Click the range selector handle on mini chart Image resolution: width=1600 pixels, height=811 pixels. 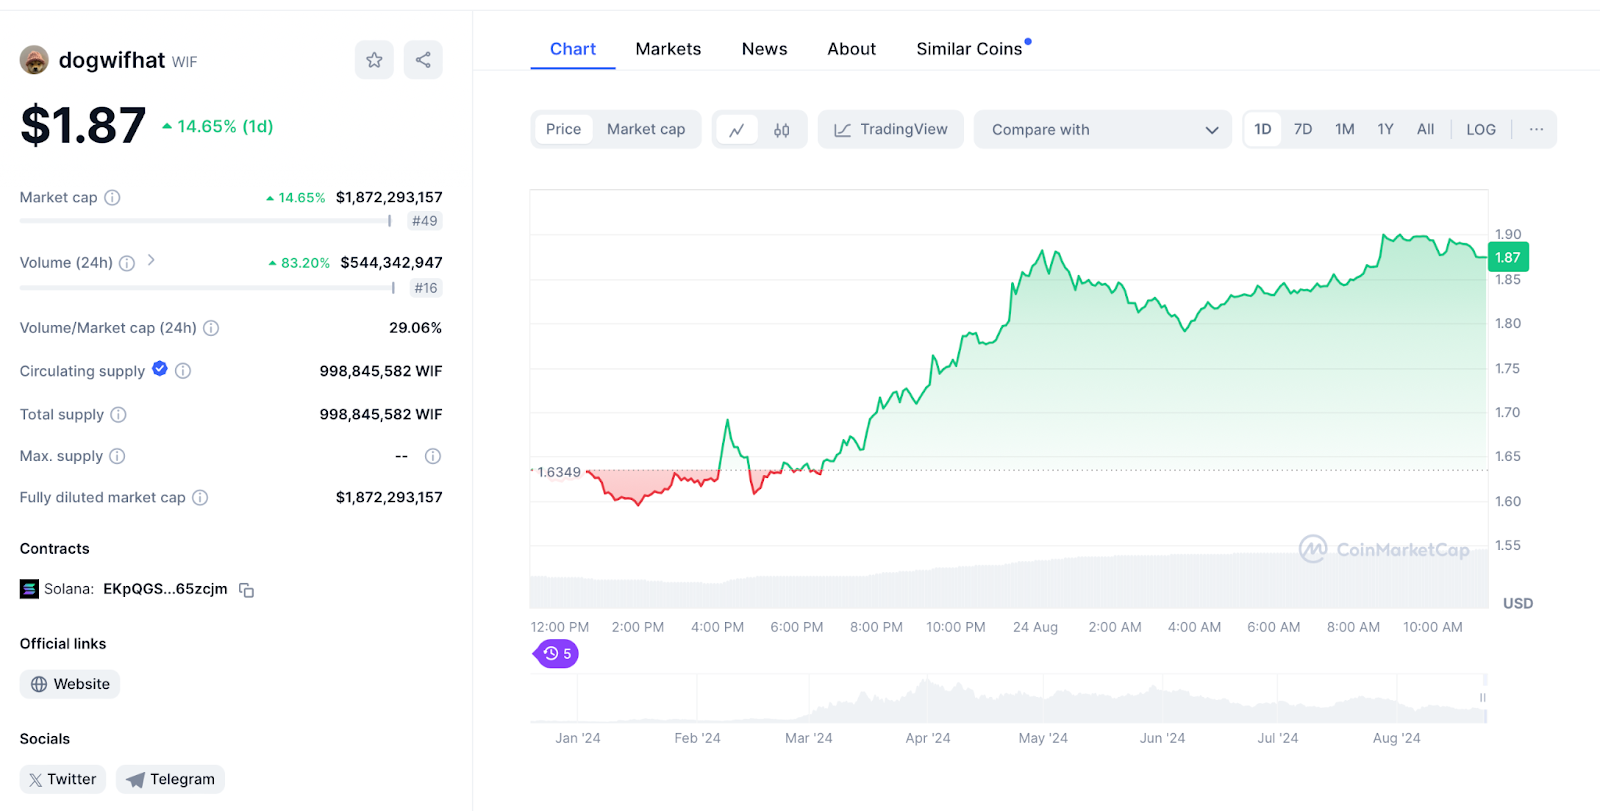(1483, 697)
